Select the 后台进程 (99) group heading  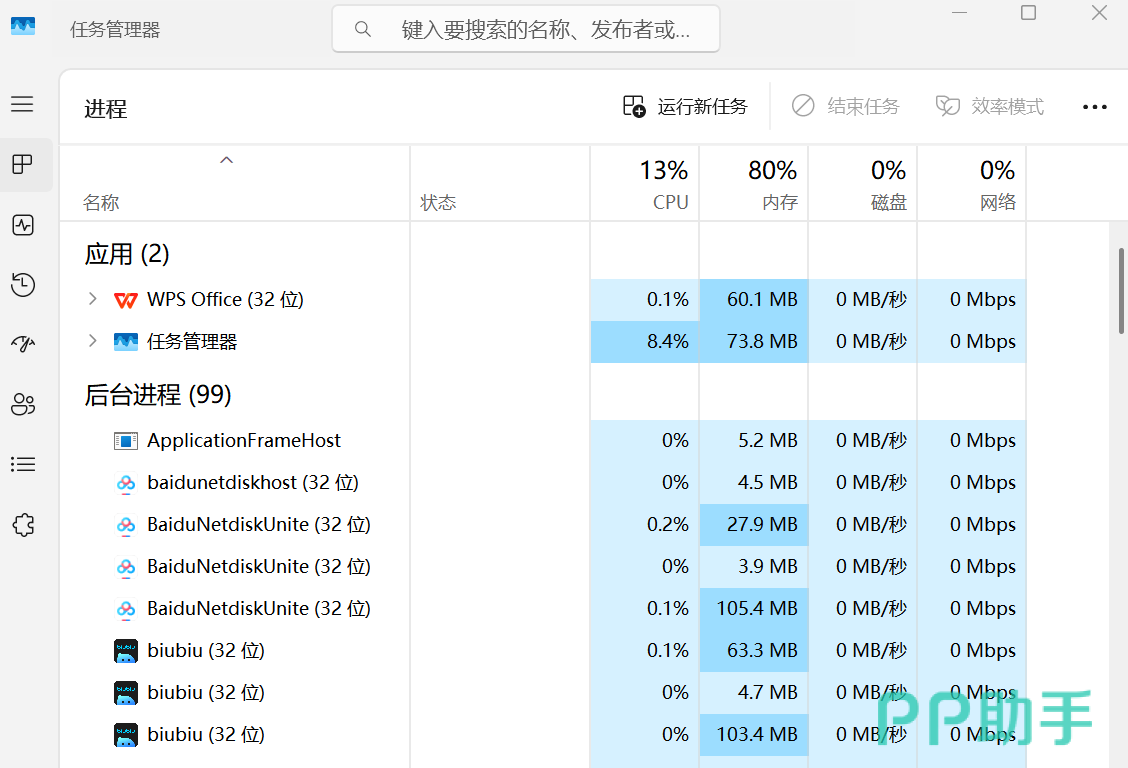[x=158, y=395]
